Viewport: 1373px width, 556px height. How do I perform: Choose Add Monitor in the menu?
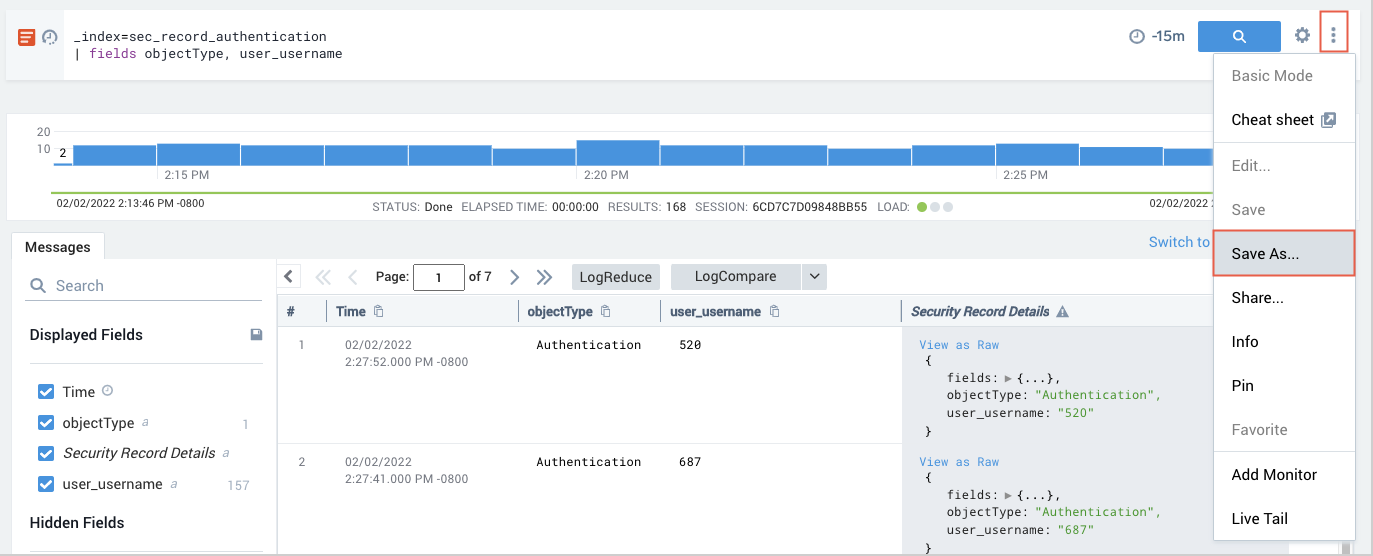(x=1273, y=475)
